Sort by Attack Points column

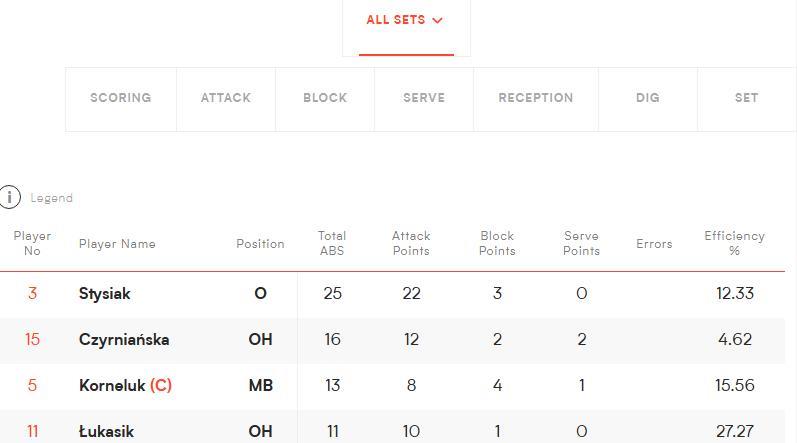point(411,243)
